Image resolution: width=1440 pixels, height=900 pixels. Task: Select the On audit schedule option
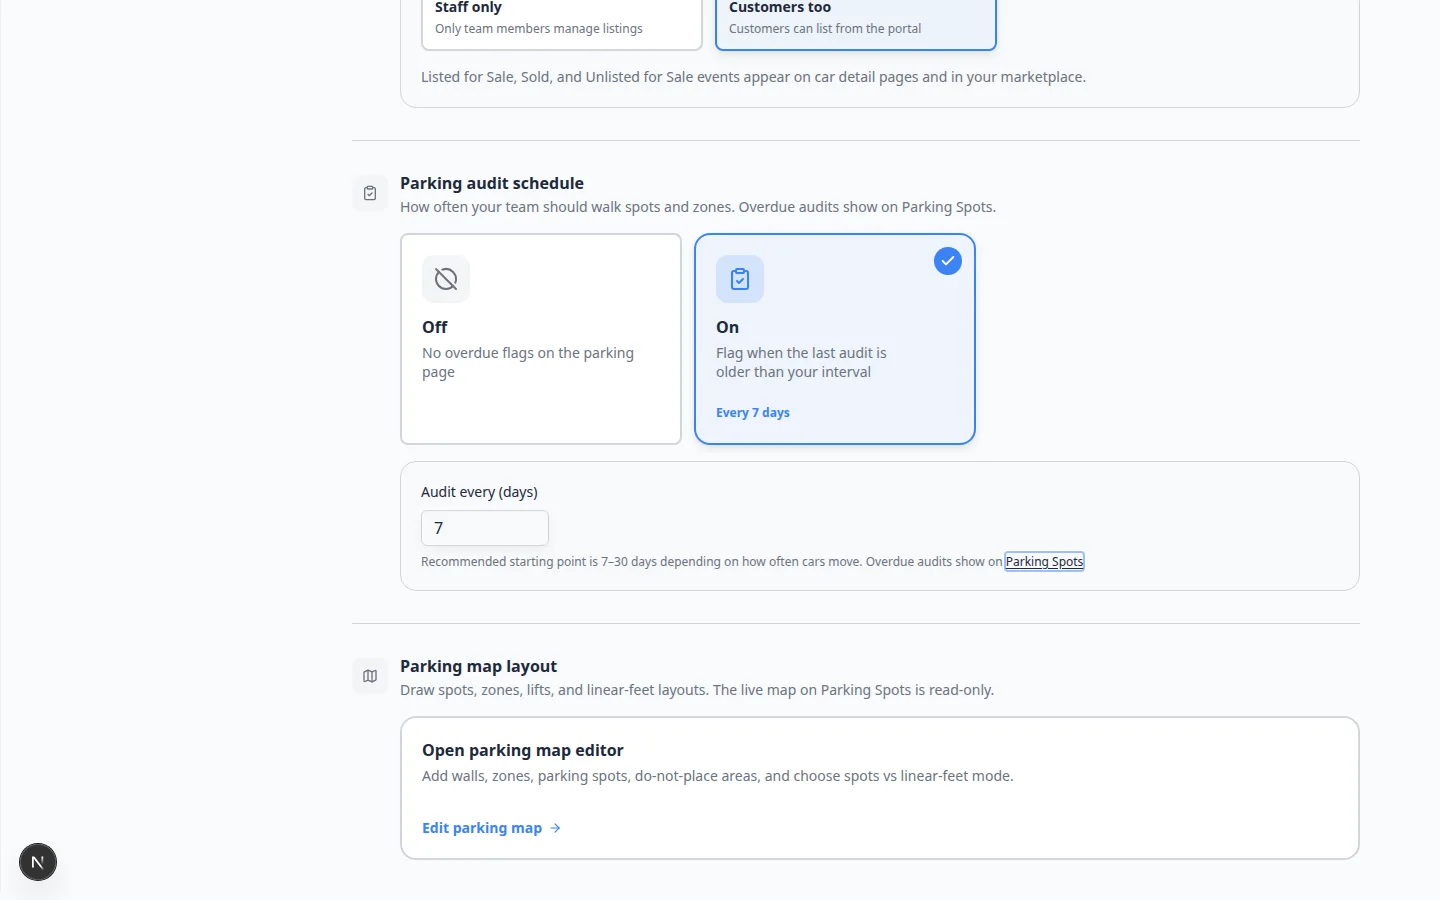point(835,339)
